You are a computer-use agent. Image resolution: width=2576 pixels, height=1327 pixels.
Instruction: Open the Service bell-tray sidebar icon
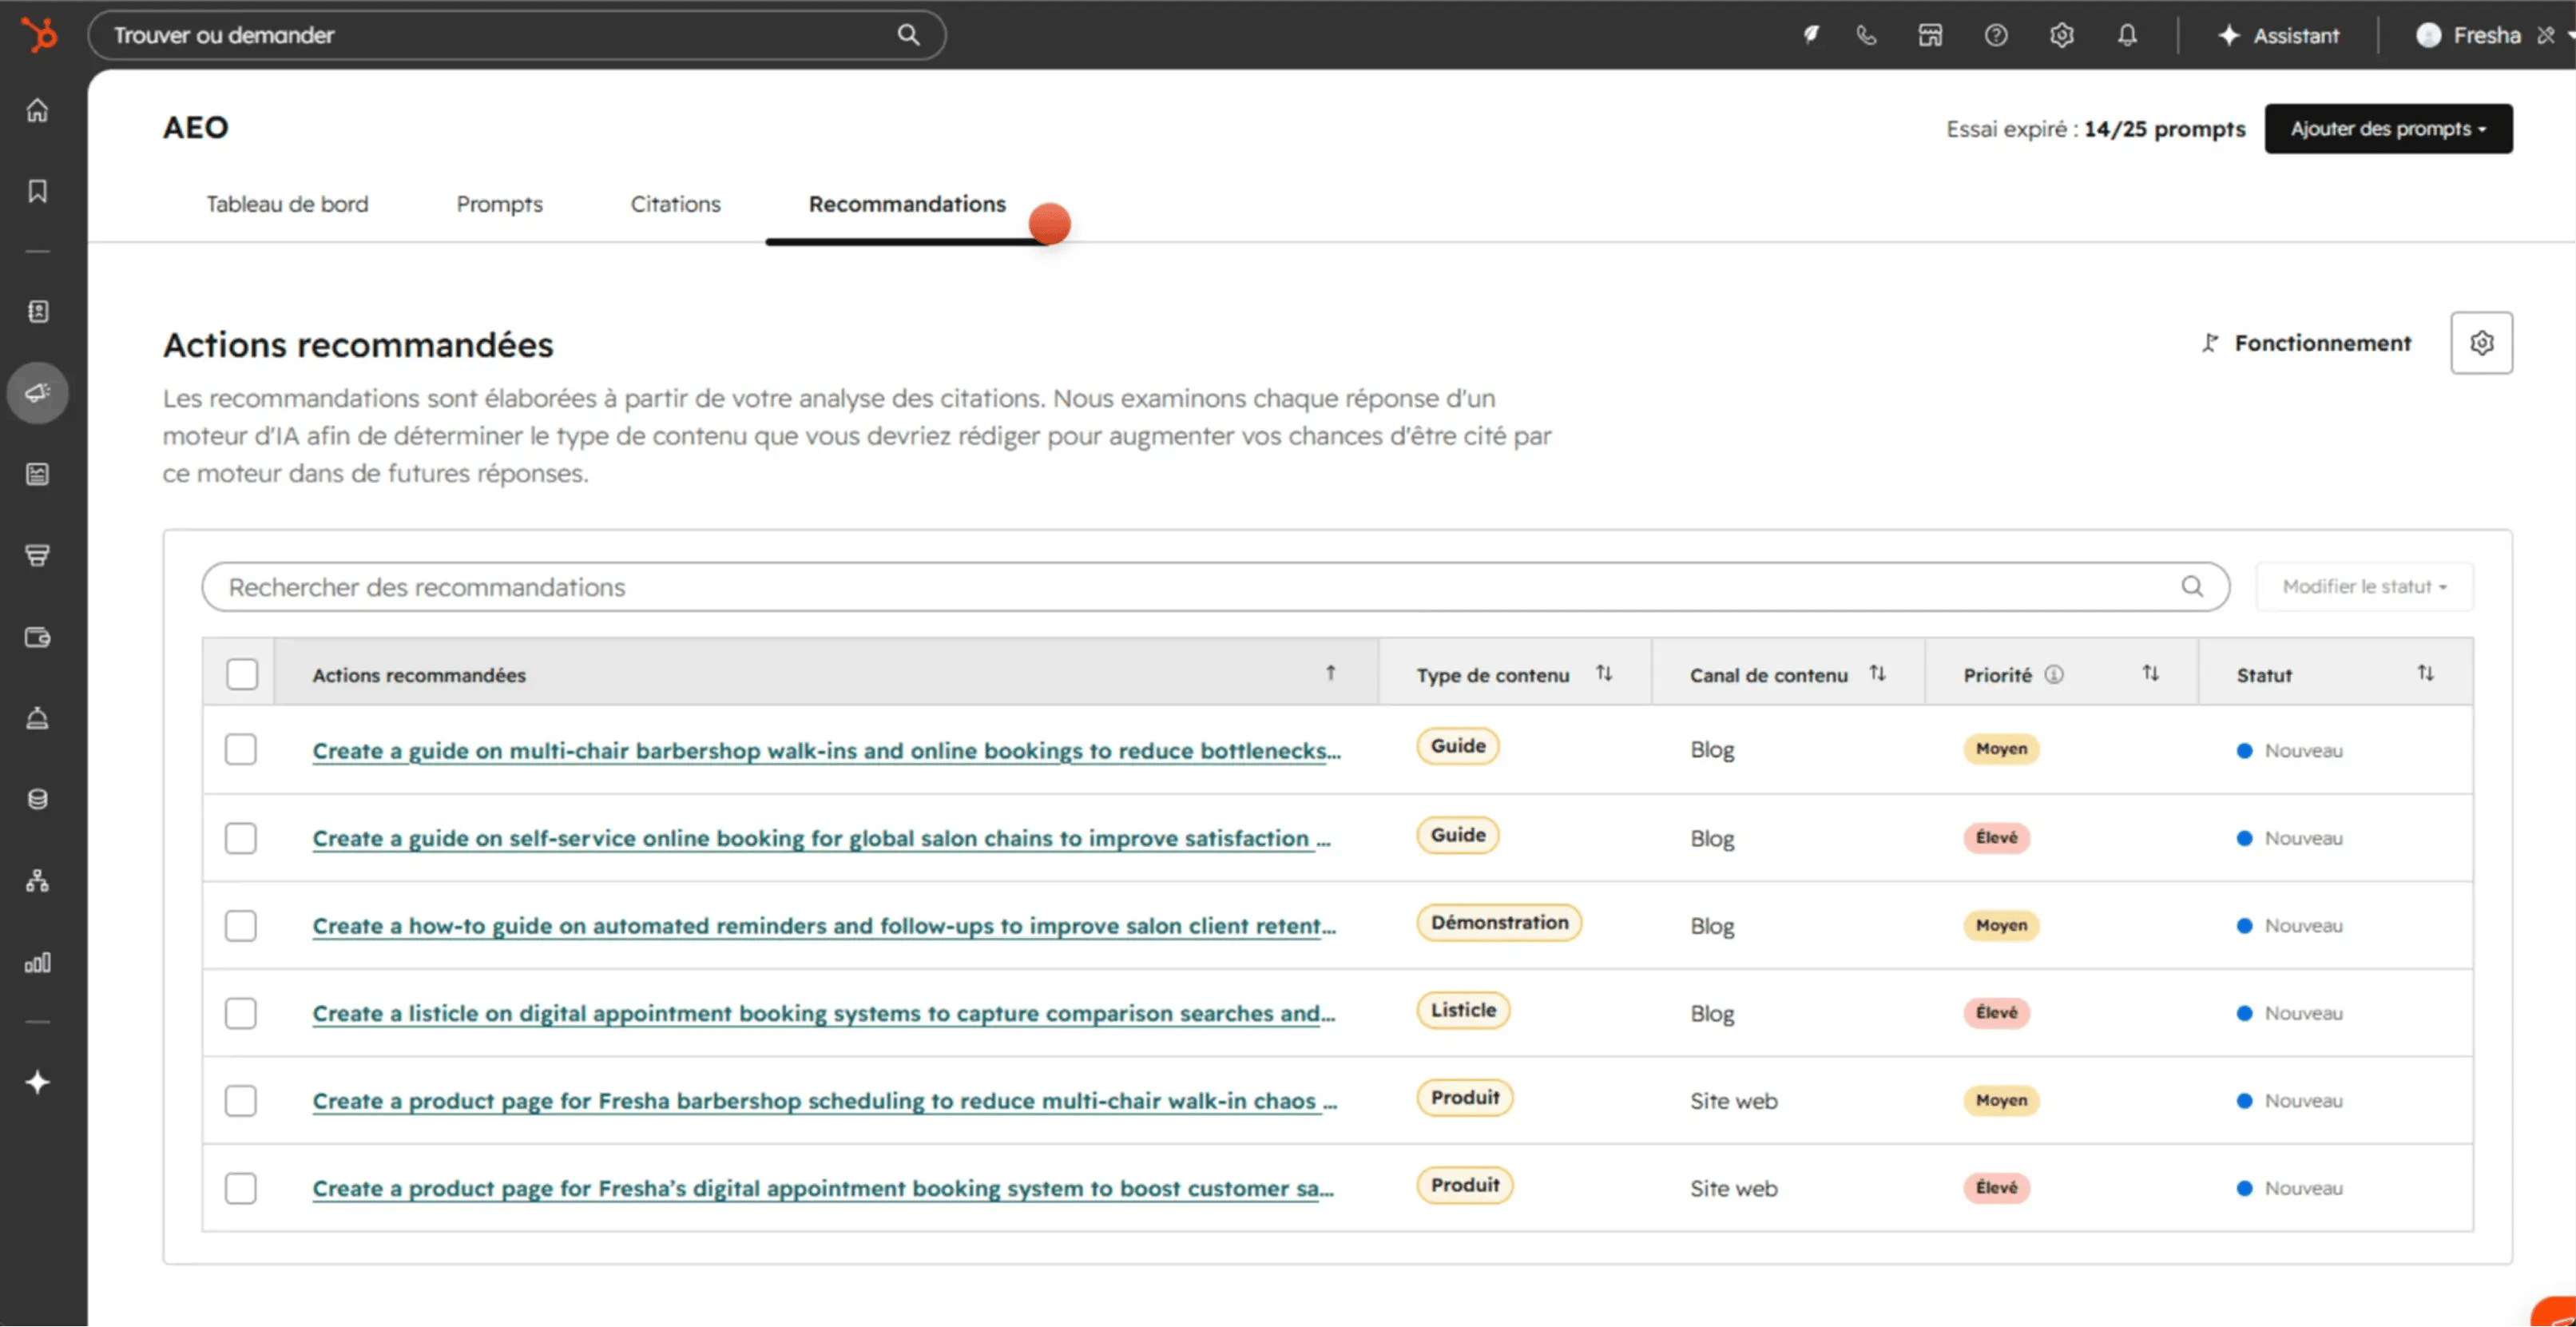37,718
